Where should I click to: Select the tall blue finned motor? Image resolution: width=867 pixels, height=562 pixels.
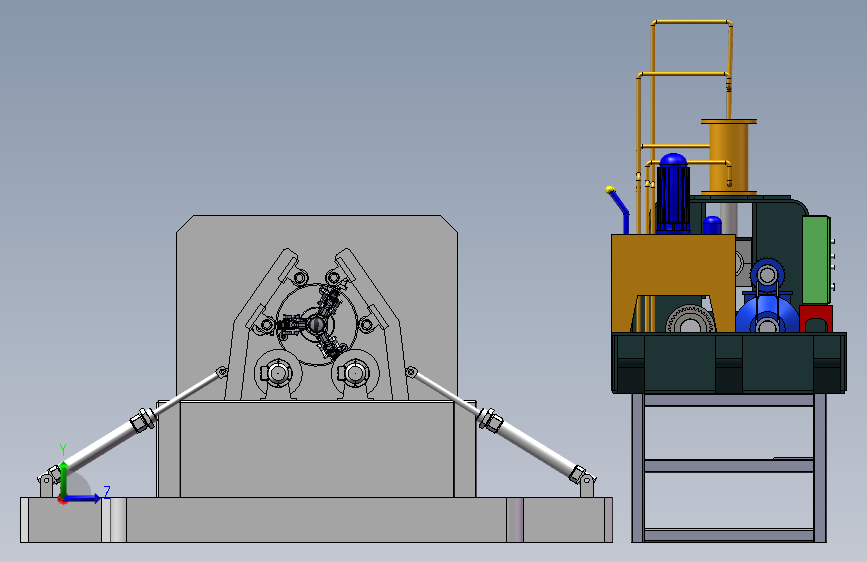click(x=673, y=194)
